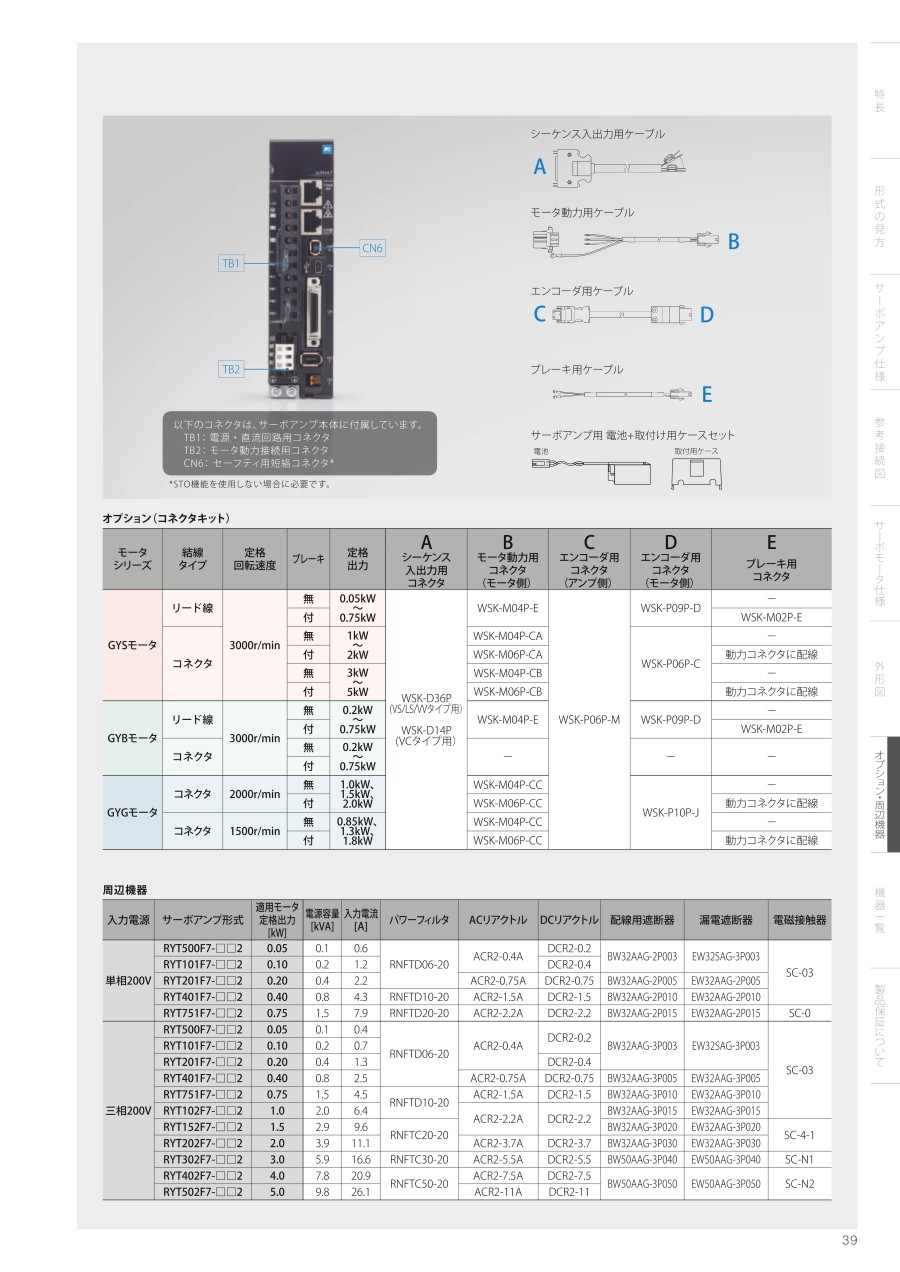Open the 形式の見方 side tab

point(881,216)
